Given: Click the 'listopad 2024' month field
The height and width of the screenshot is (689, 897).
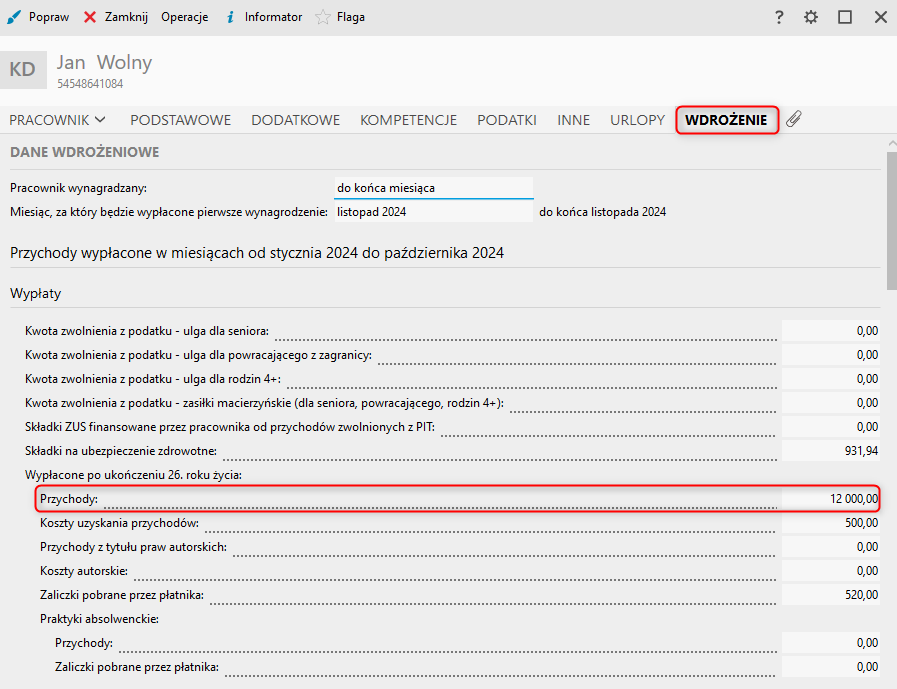Looking at the screenshot, I should coord(433,212).
